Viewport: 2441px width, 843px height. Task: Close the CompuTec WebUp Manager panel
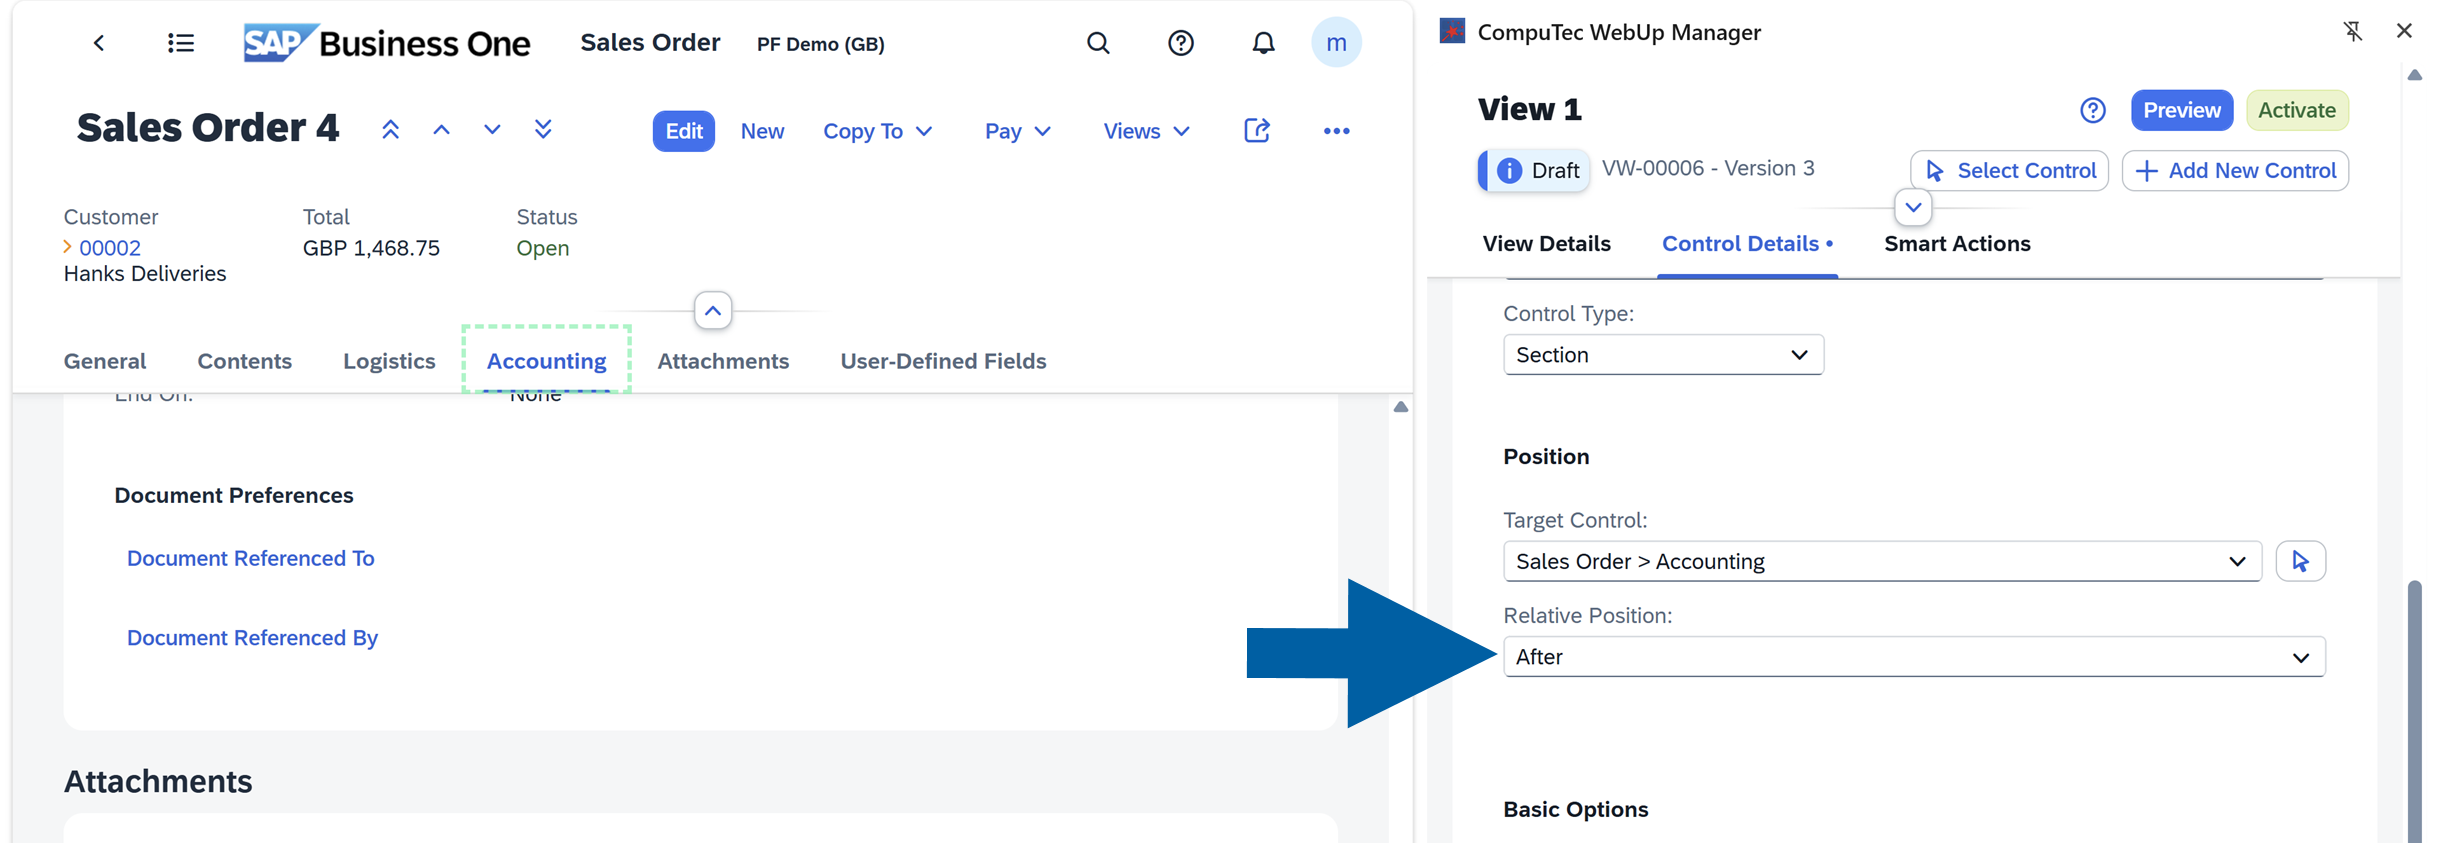2405,31
